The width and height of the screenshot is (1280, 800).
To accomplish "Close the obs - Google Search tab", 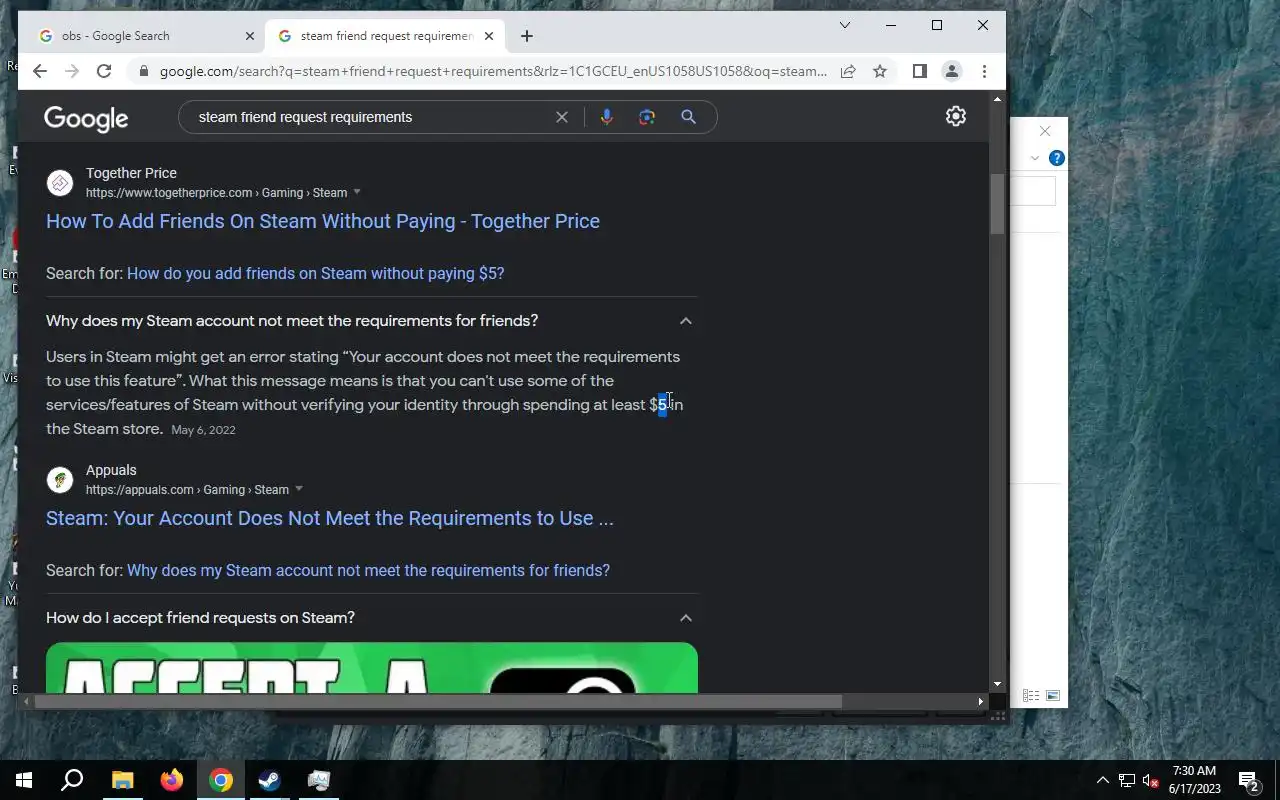I will (250, 36).
